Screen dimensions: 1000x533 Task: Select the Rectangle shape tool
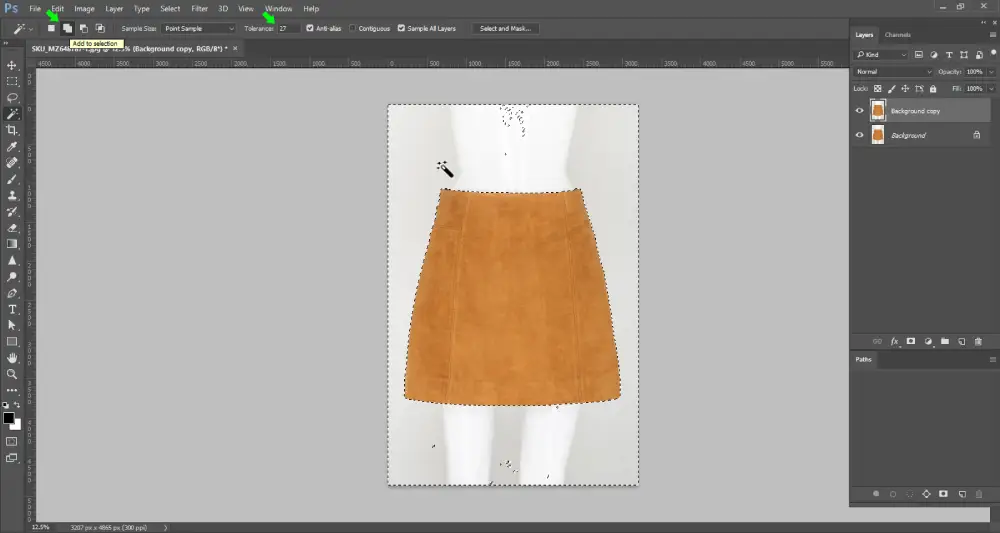point(11,342)
